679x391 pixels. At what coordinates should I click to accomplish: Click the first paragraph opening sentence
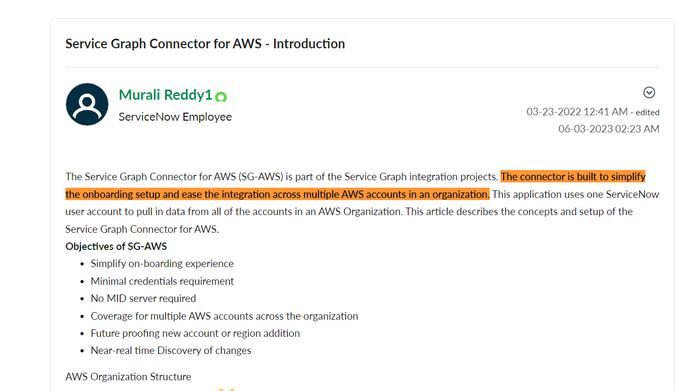tap(281, 177)
